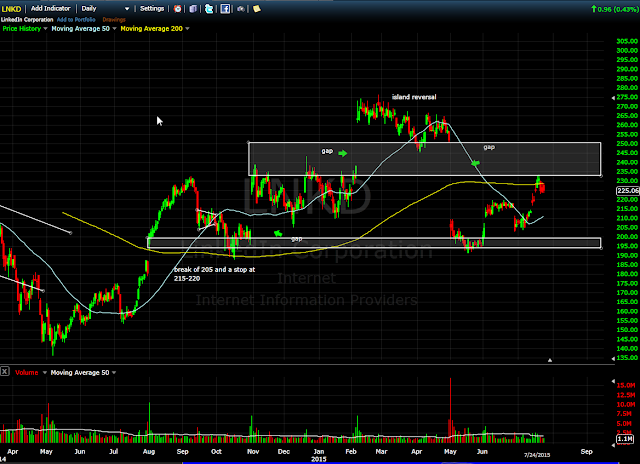Open the yellow sticky note icon
The width and height of the screenshot is (640, 464).
257,9
